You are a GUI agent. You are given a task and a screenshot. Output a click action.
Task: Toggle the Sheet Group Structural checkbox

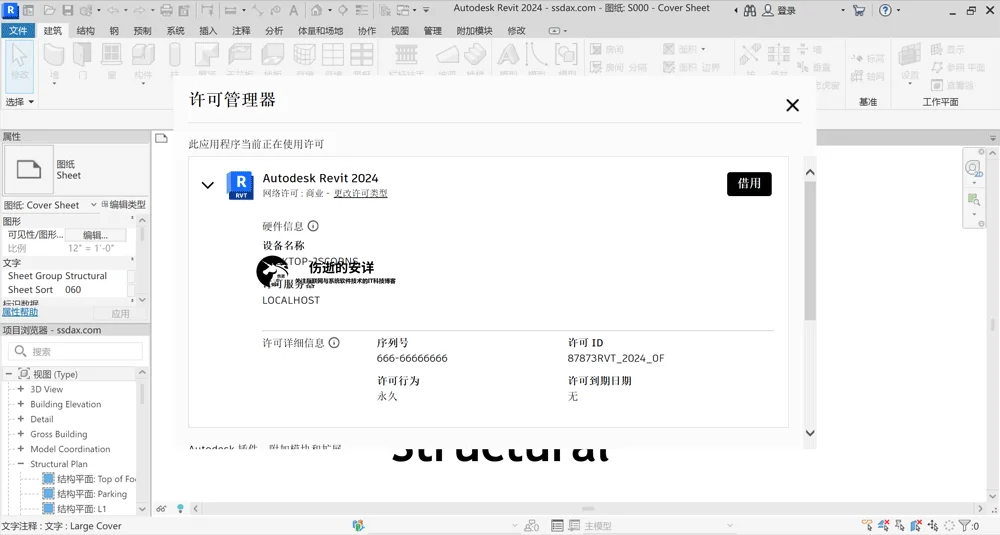(131, 276)
